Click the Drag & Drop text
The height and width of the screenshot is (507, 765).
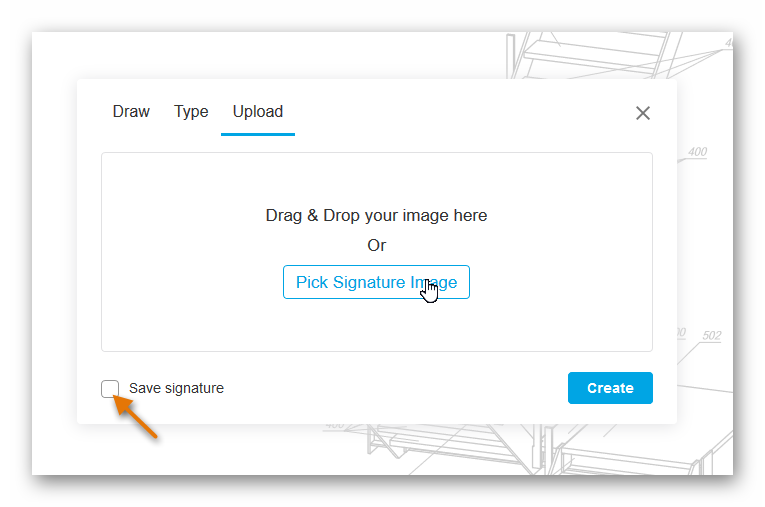(x=376, y=215)
